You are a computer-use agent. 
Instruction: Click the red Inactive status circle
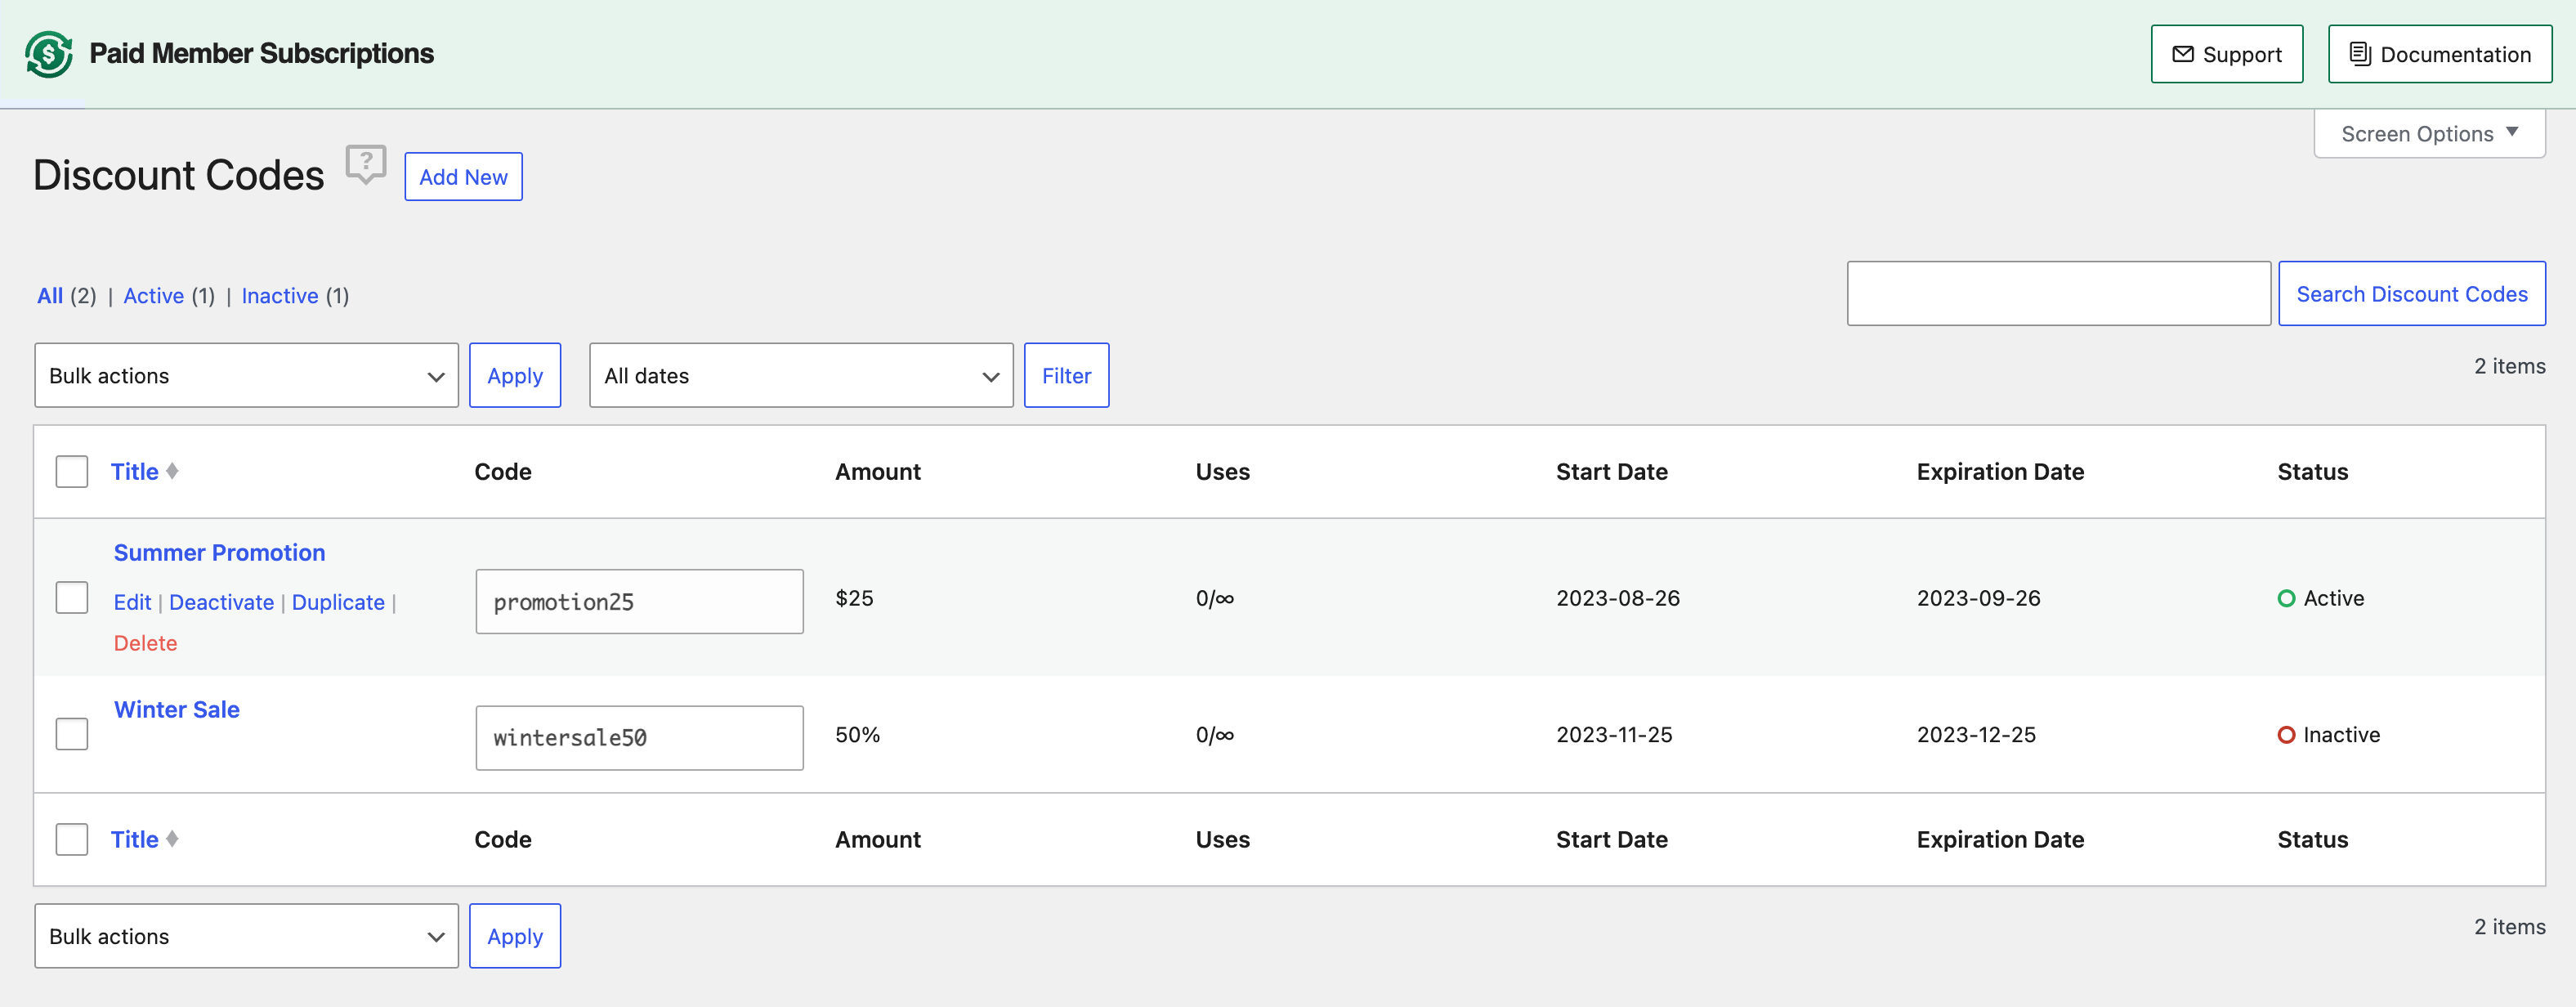coord(2286,735)
